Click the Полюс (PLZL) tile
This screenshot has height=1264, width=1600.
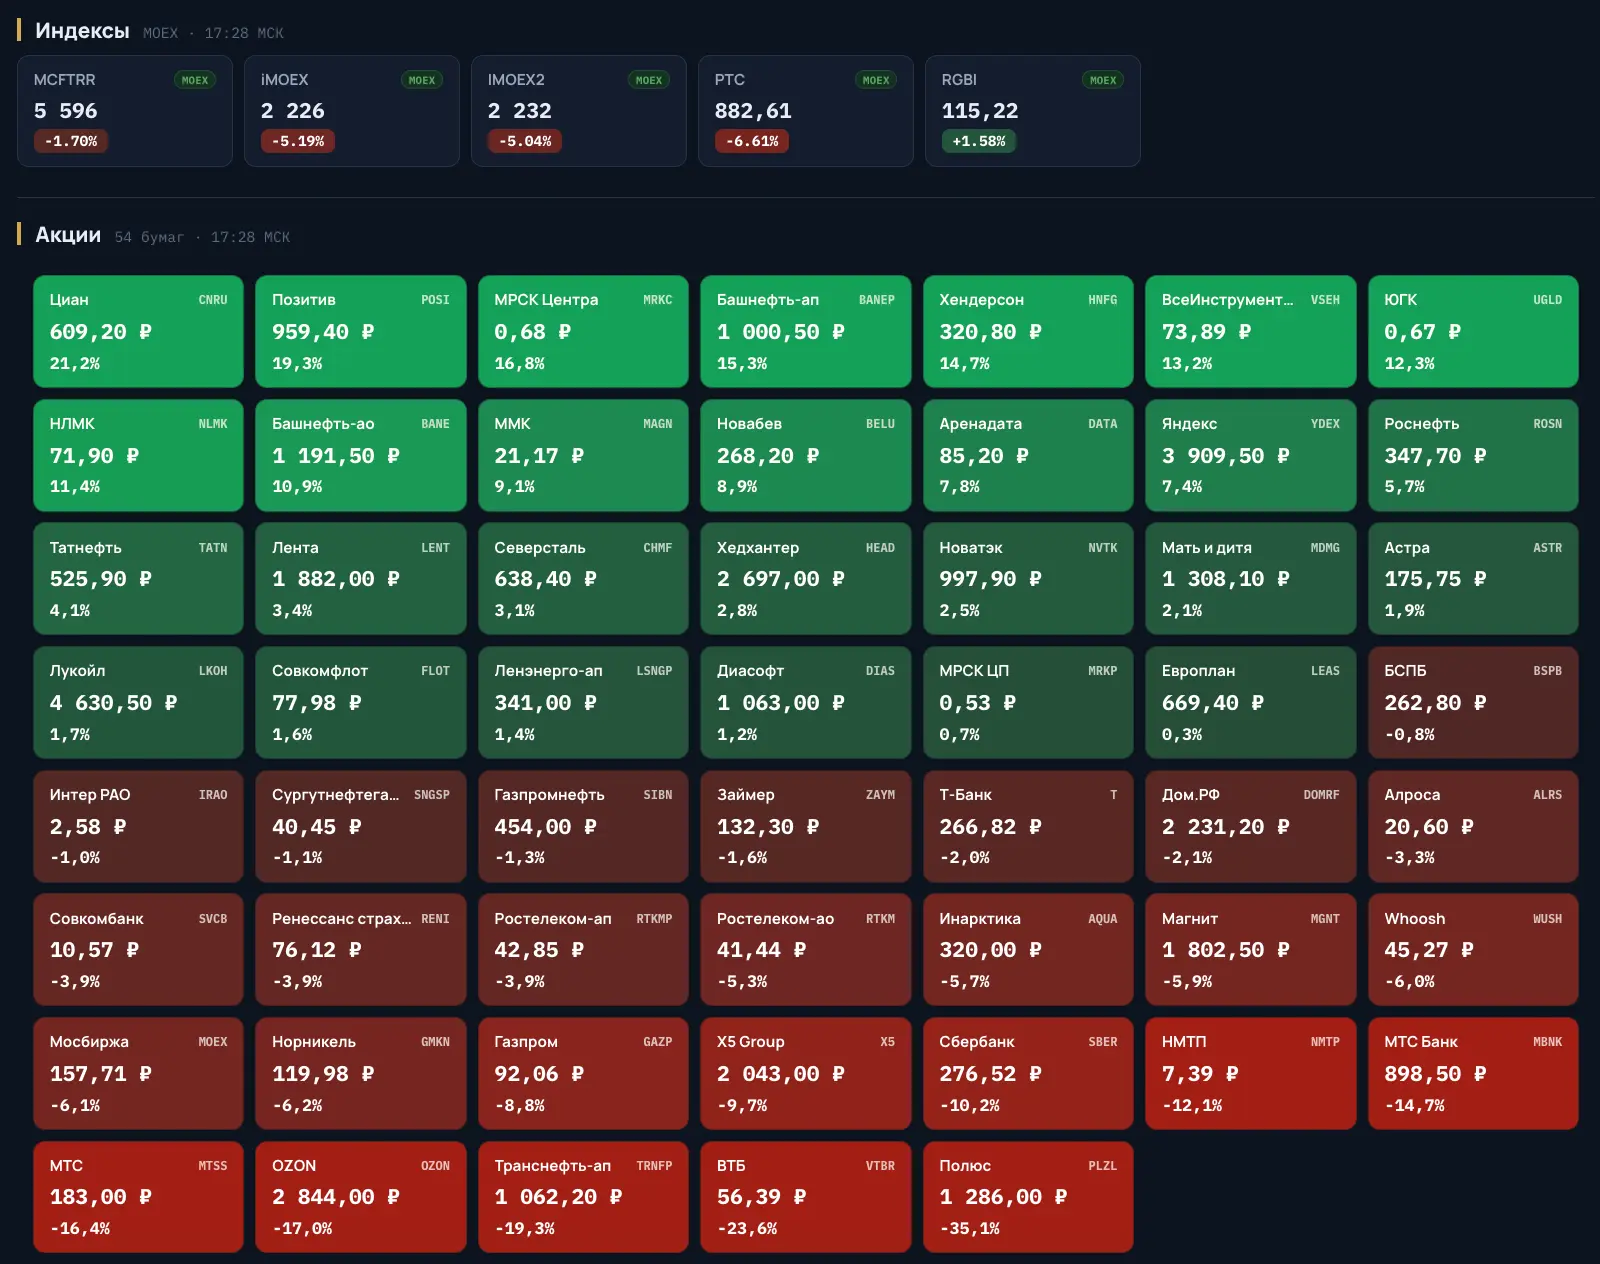tap(1028, 1197)
